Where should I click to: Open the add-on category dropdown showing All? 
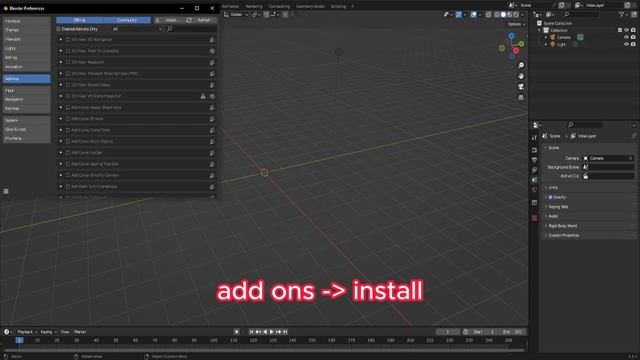137,29
